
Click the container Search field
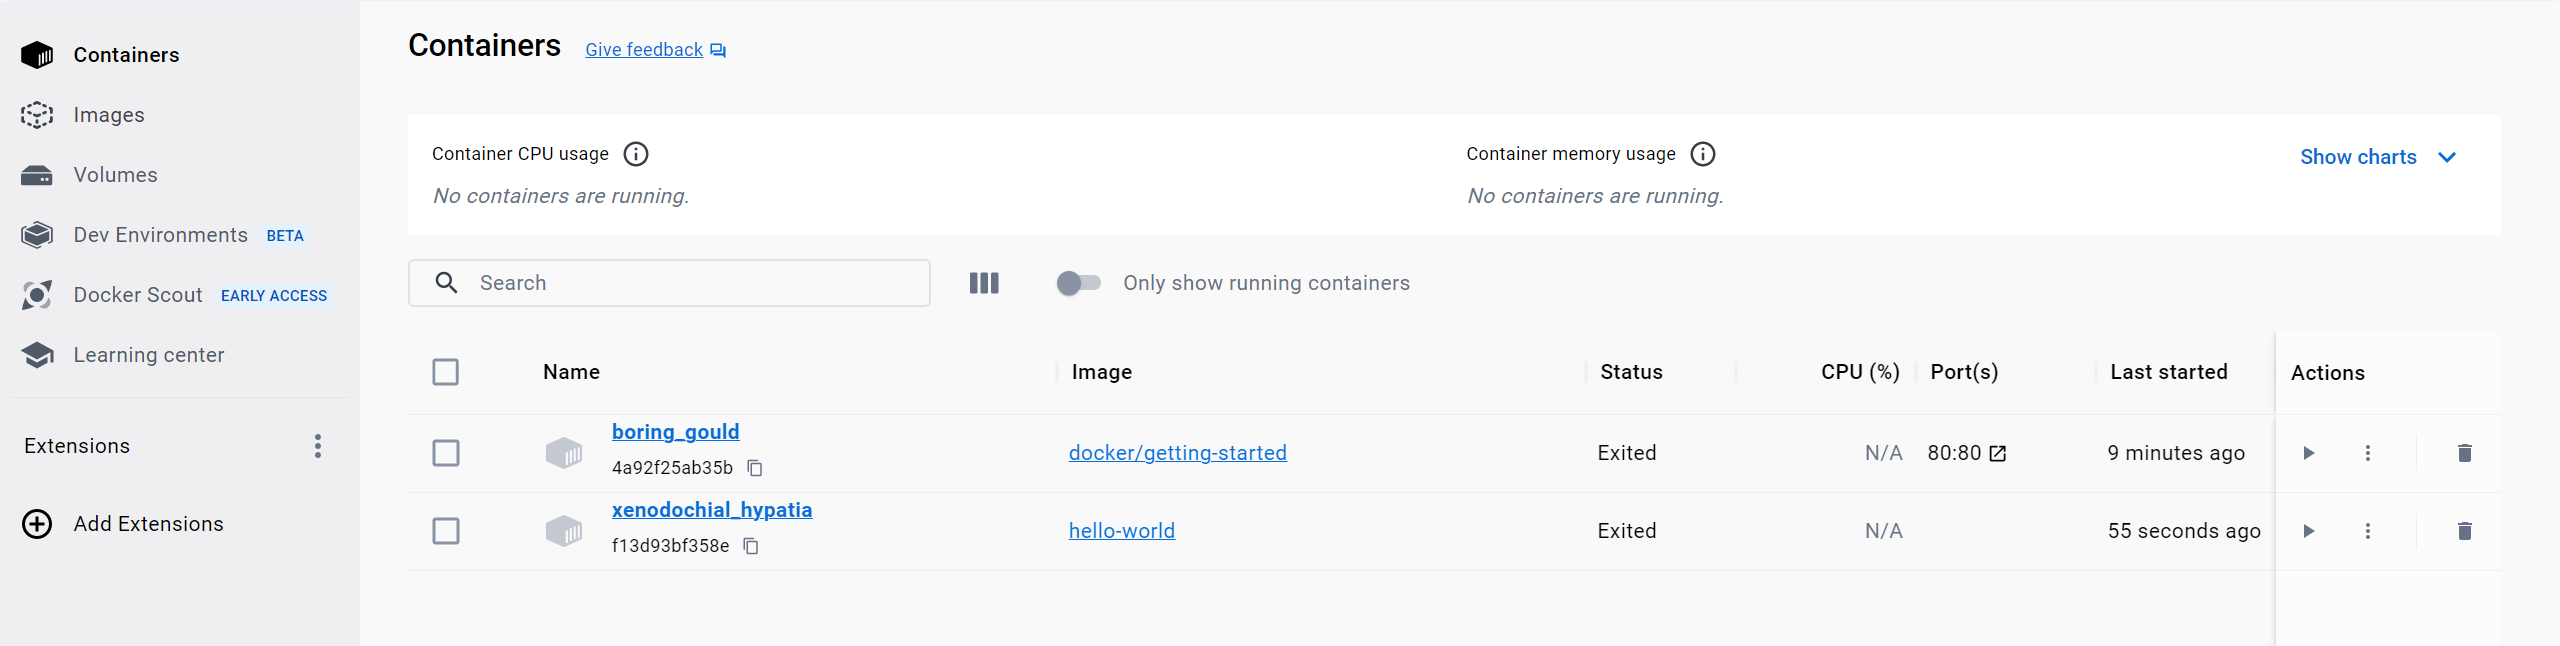[x=669, y=283]
